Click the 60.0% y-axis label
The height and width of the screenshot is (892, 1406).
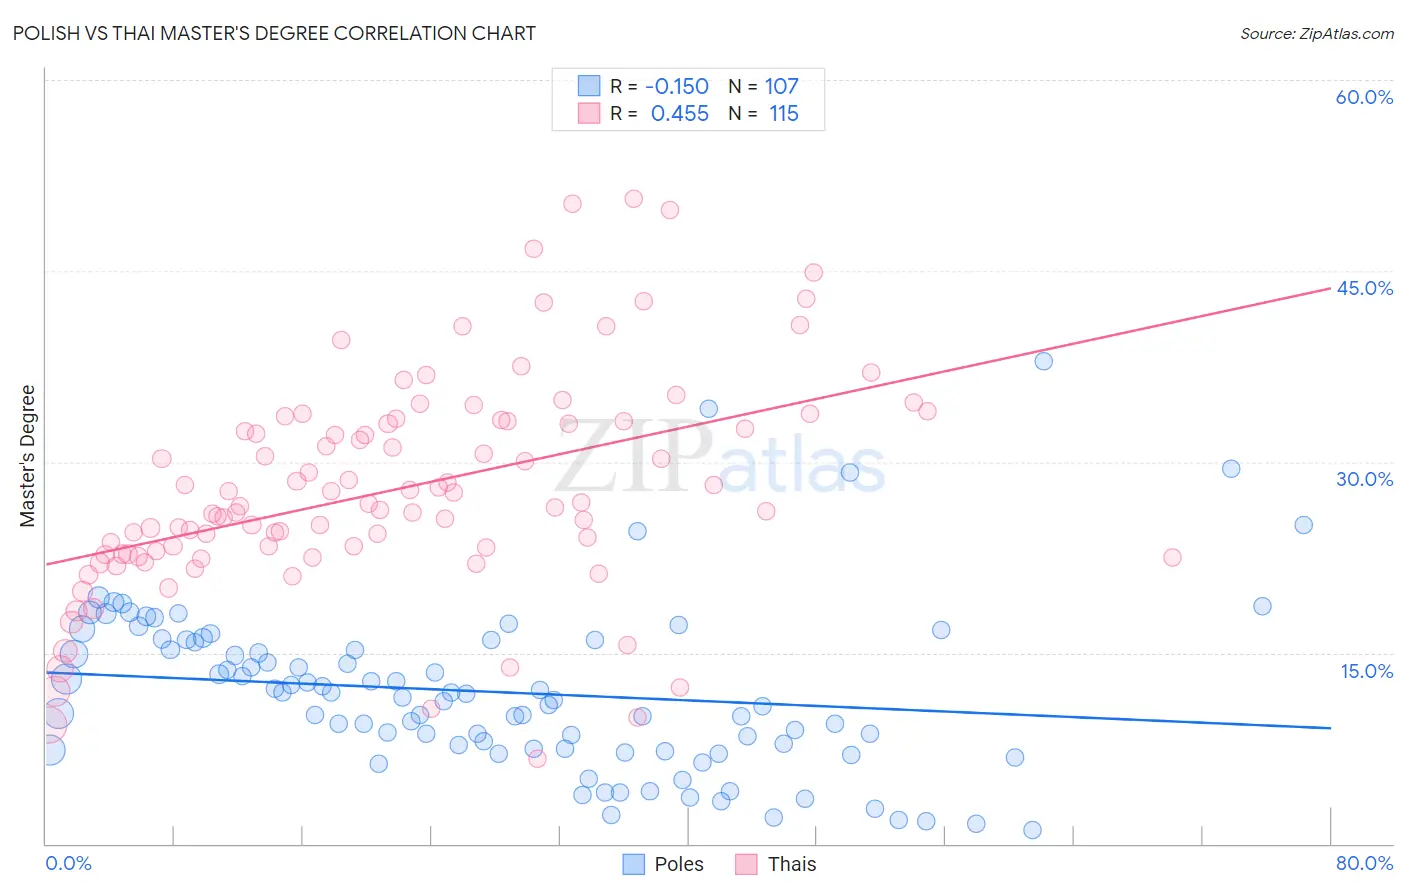pyautogui.click(x=1364, y=97)
